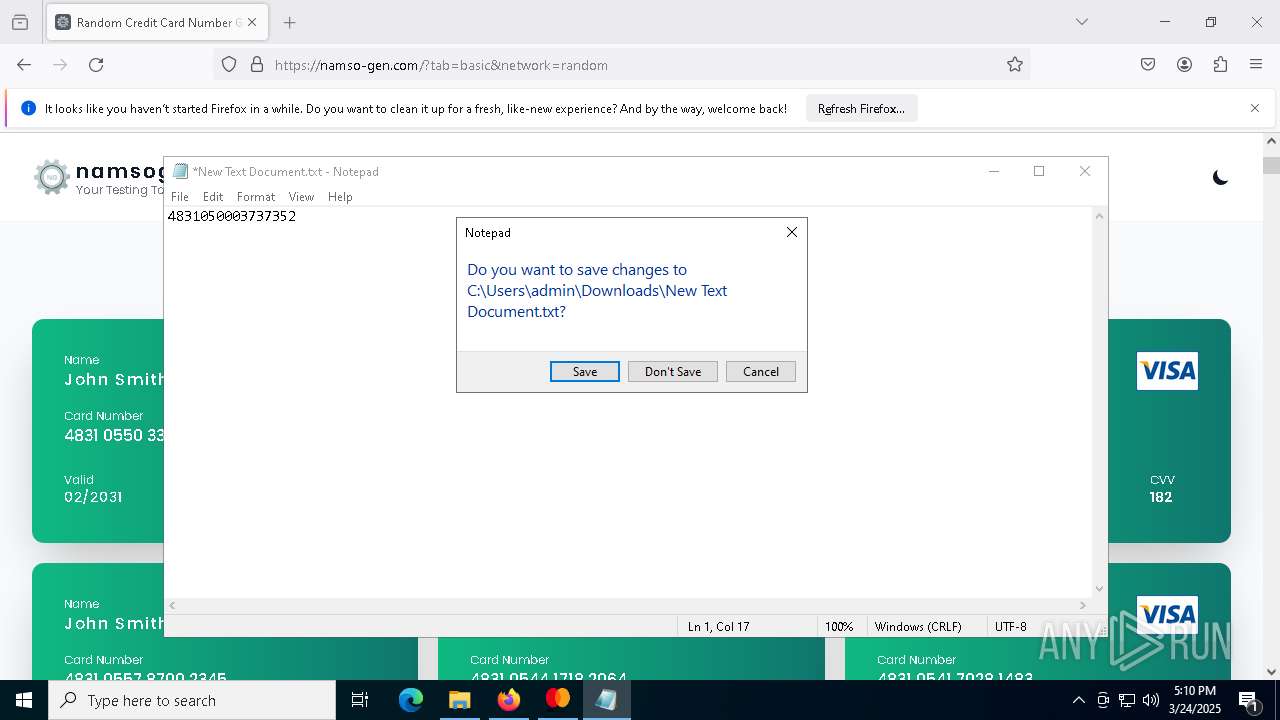Open Firefox tracking protection shield
The image size is (1280, 720).
pyautogui.click(x=229, y=65)
